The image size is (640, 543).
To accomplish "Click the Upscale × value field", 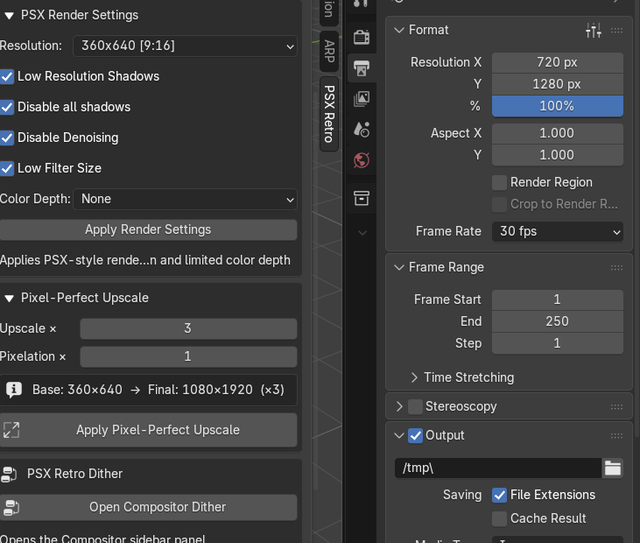I will pyautogui.click(x=188, y=329).
